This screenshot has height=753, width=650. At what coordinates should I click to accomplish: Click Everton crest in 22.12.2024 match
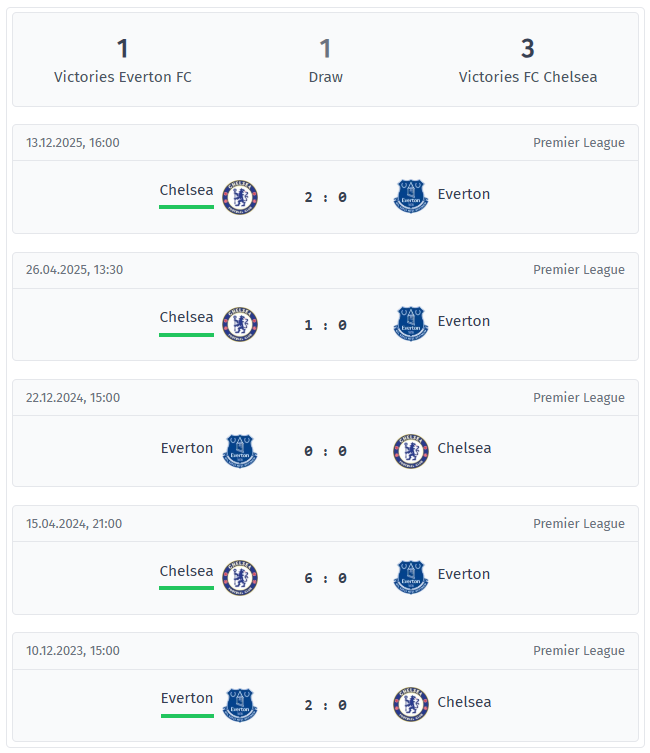click(x=240, y=451)
